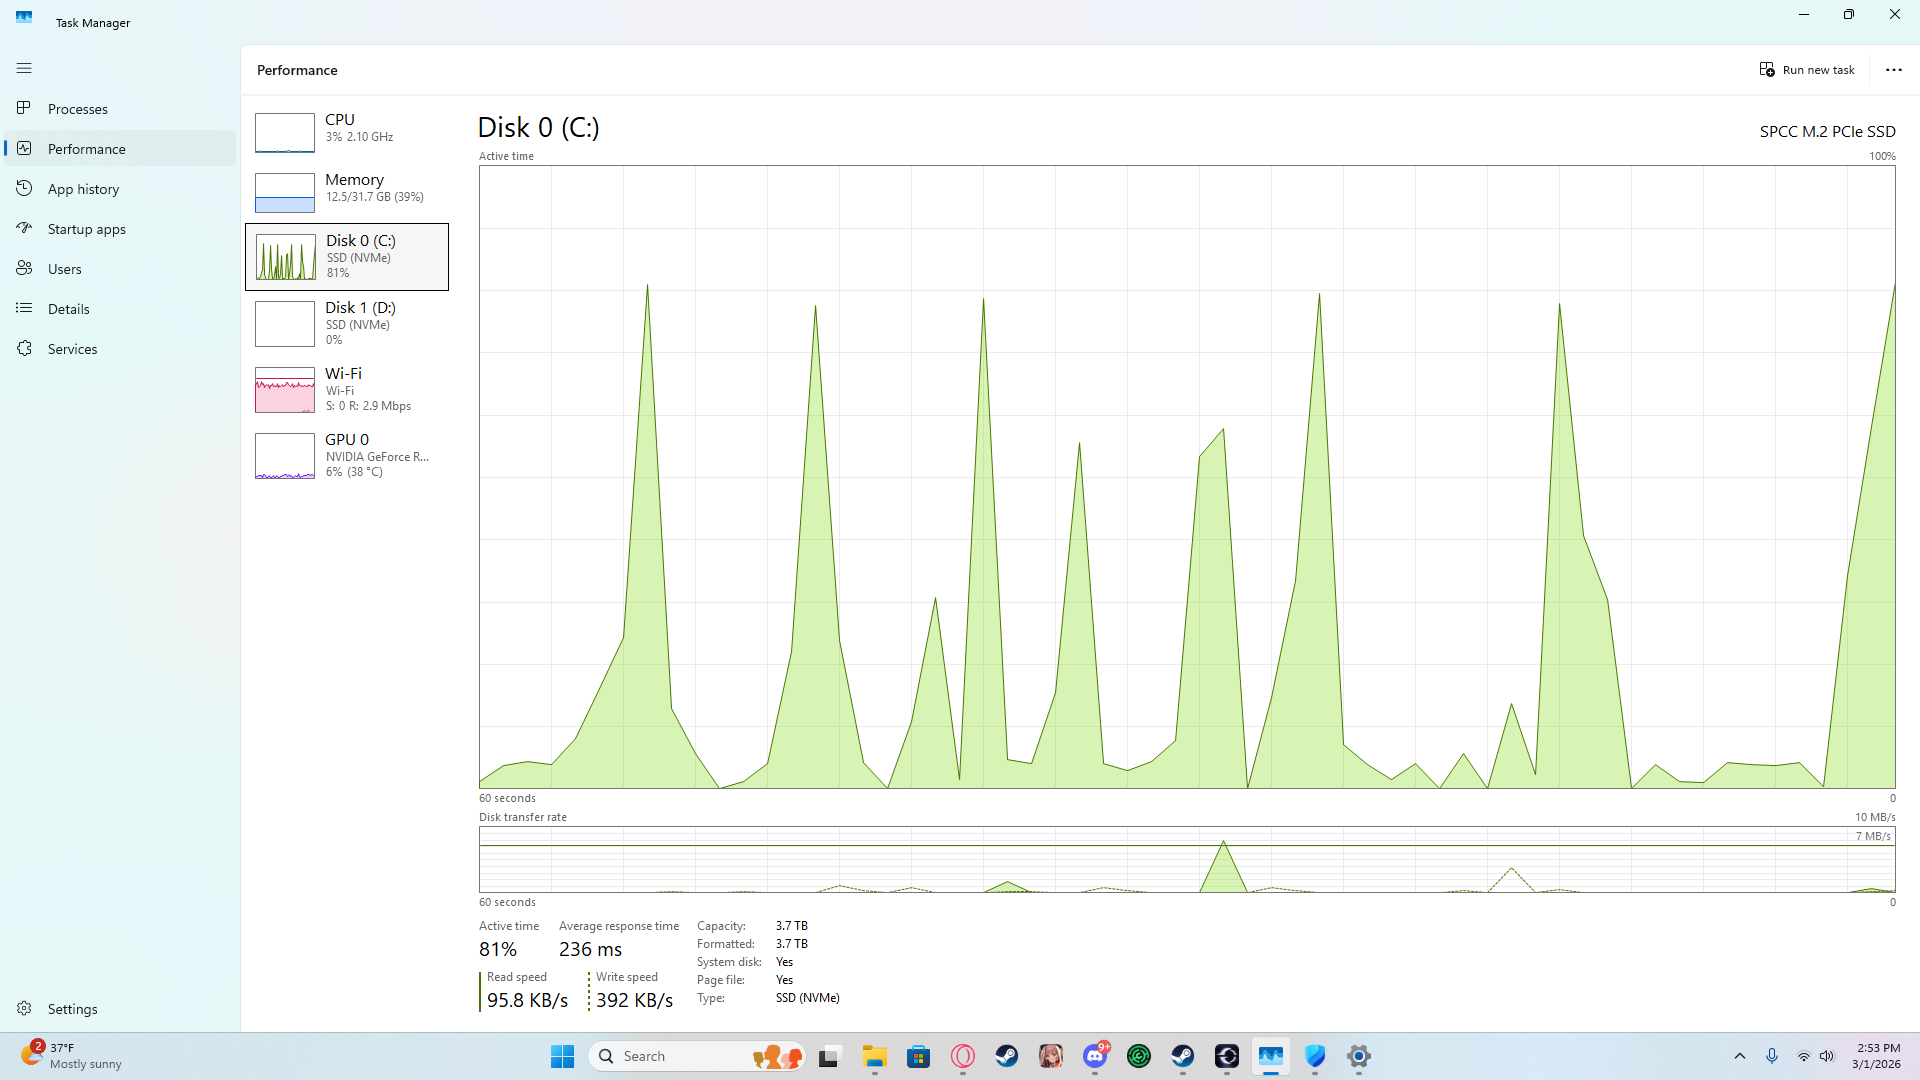Open the Details list icon
The image size is (1920, 1080).
[x=24, y=308]
